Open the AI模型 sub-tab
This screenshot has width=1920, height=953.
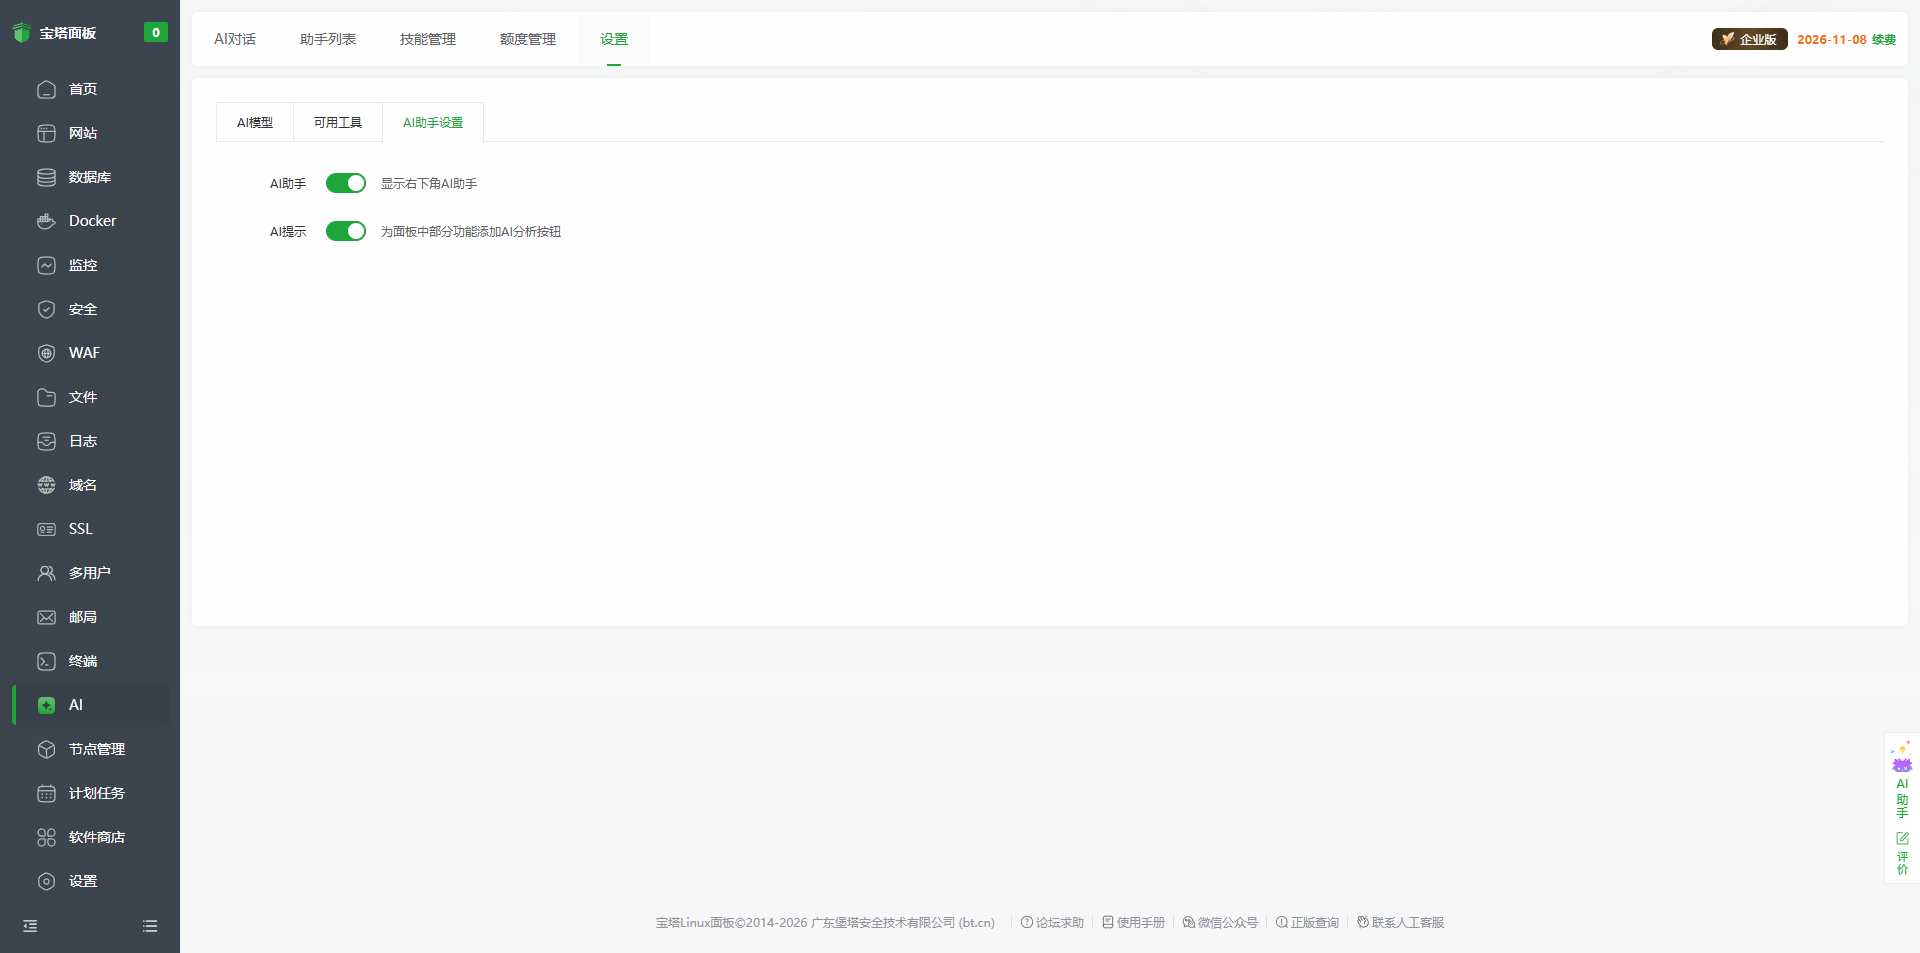click(254, 122)
